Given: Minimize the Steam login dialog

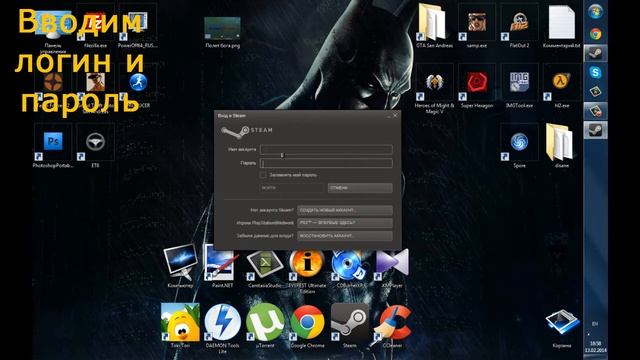Looking at the screenshot, I should point(388,116).
